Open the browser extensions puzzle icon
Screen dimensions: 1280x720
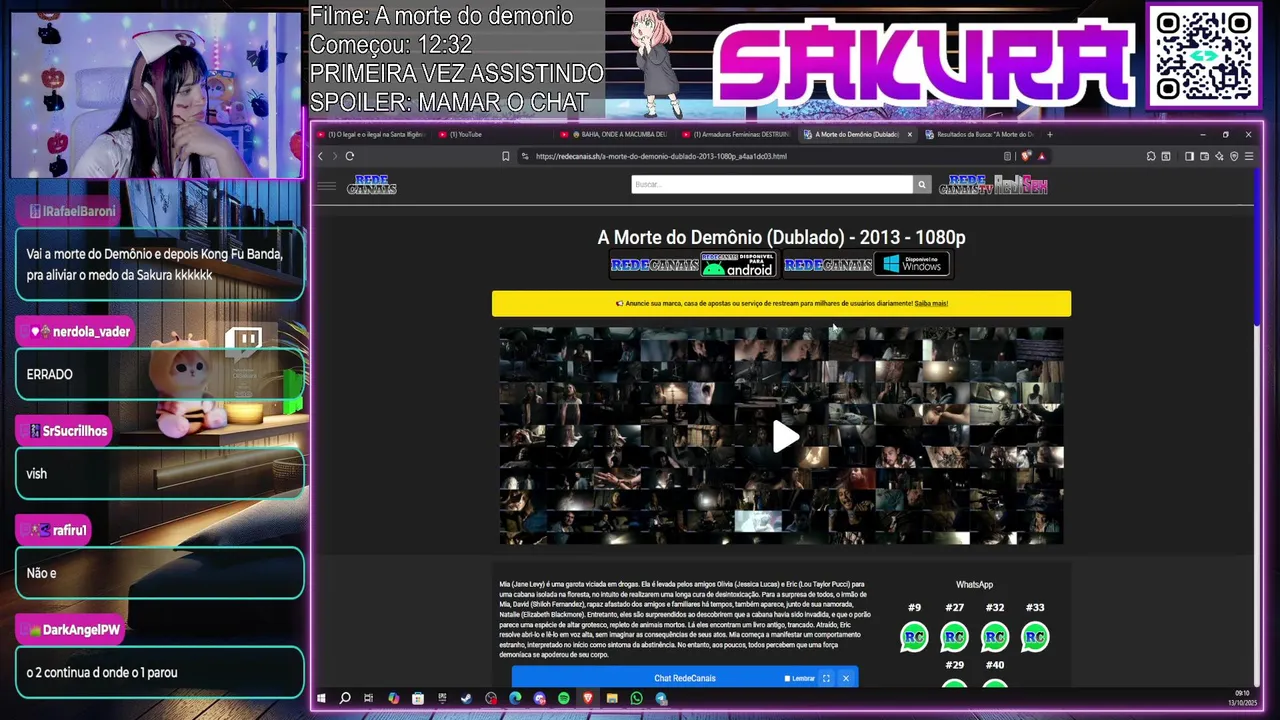(1151, 156)
